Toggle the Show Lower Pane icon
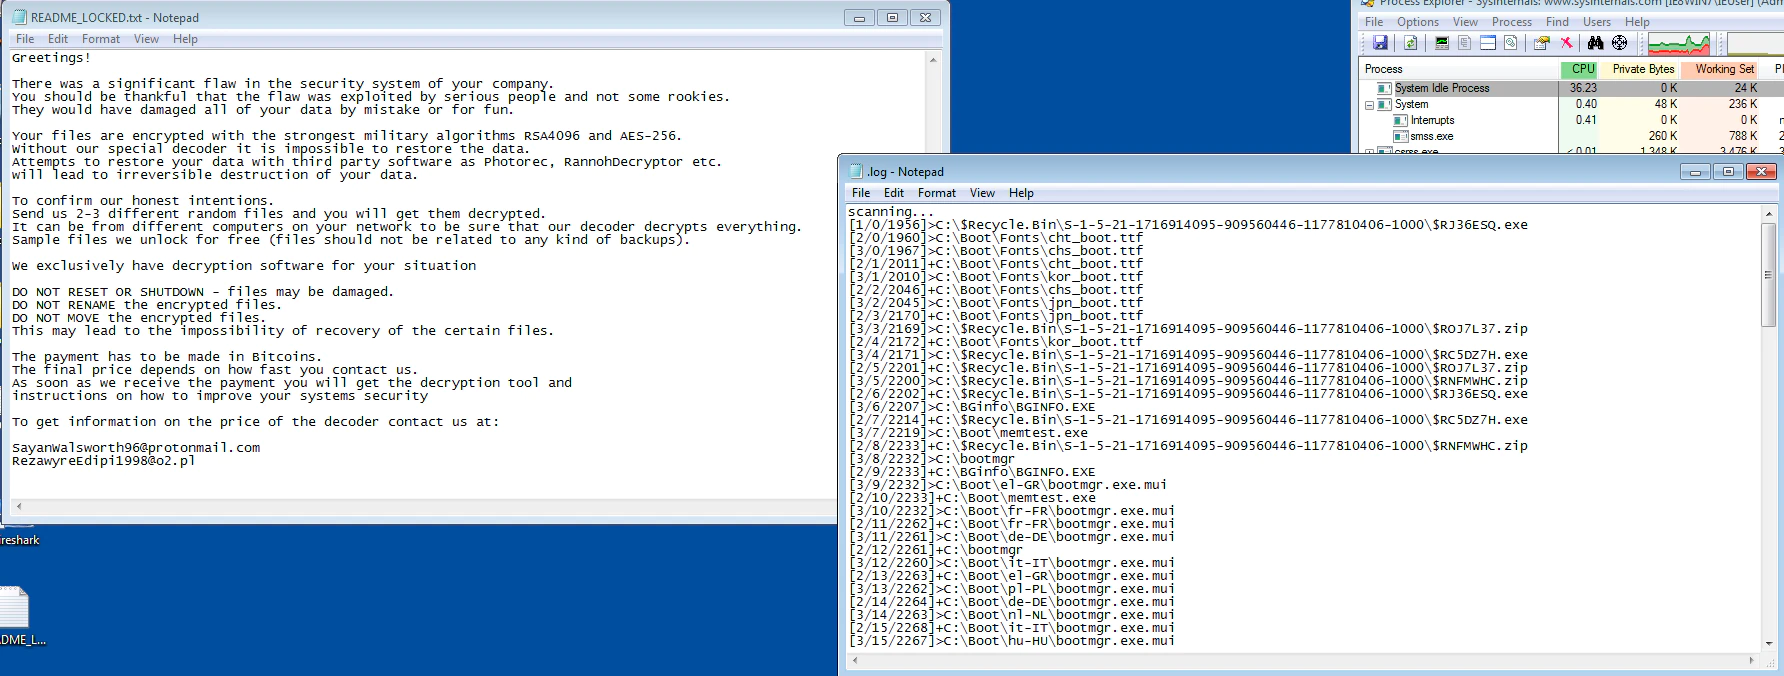The height and width of the screenshot is (676, 1784). [1487, 43]
